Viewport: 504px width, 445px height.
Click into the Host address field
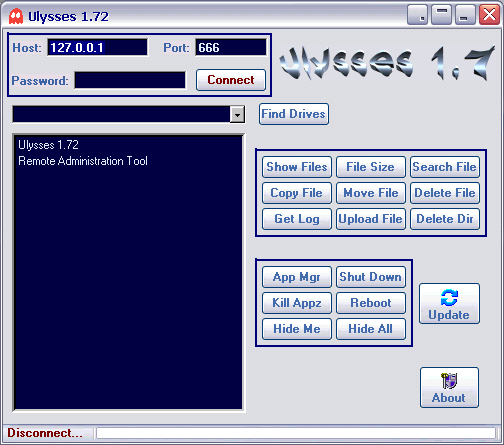click(x=97, y=47)
